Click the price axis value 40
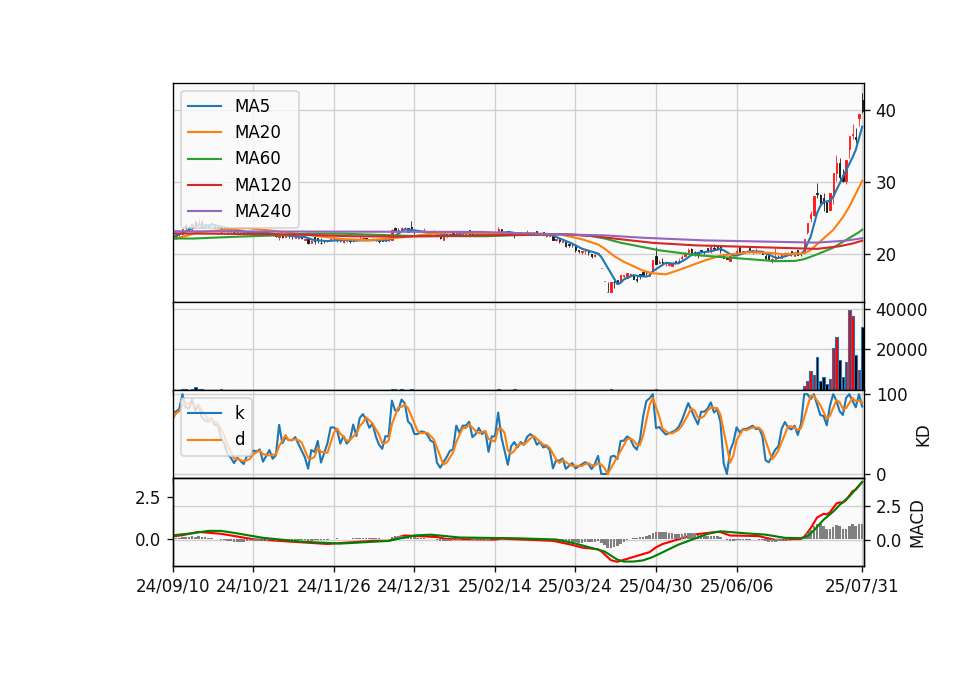 pos(886,111)
